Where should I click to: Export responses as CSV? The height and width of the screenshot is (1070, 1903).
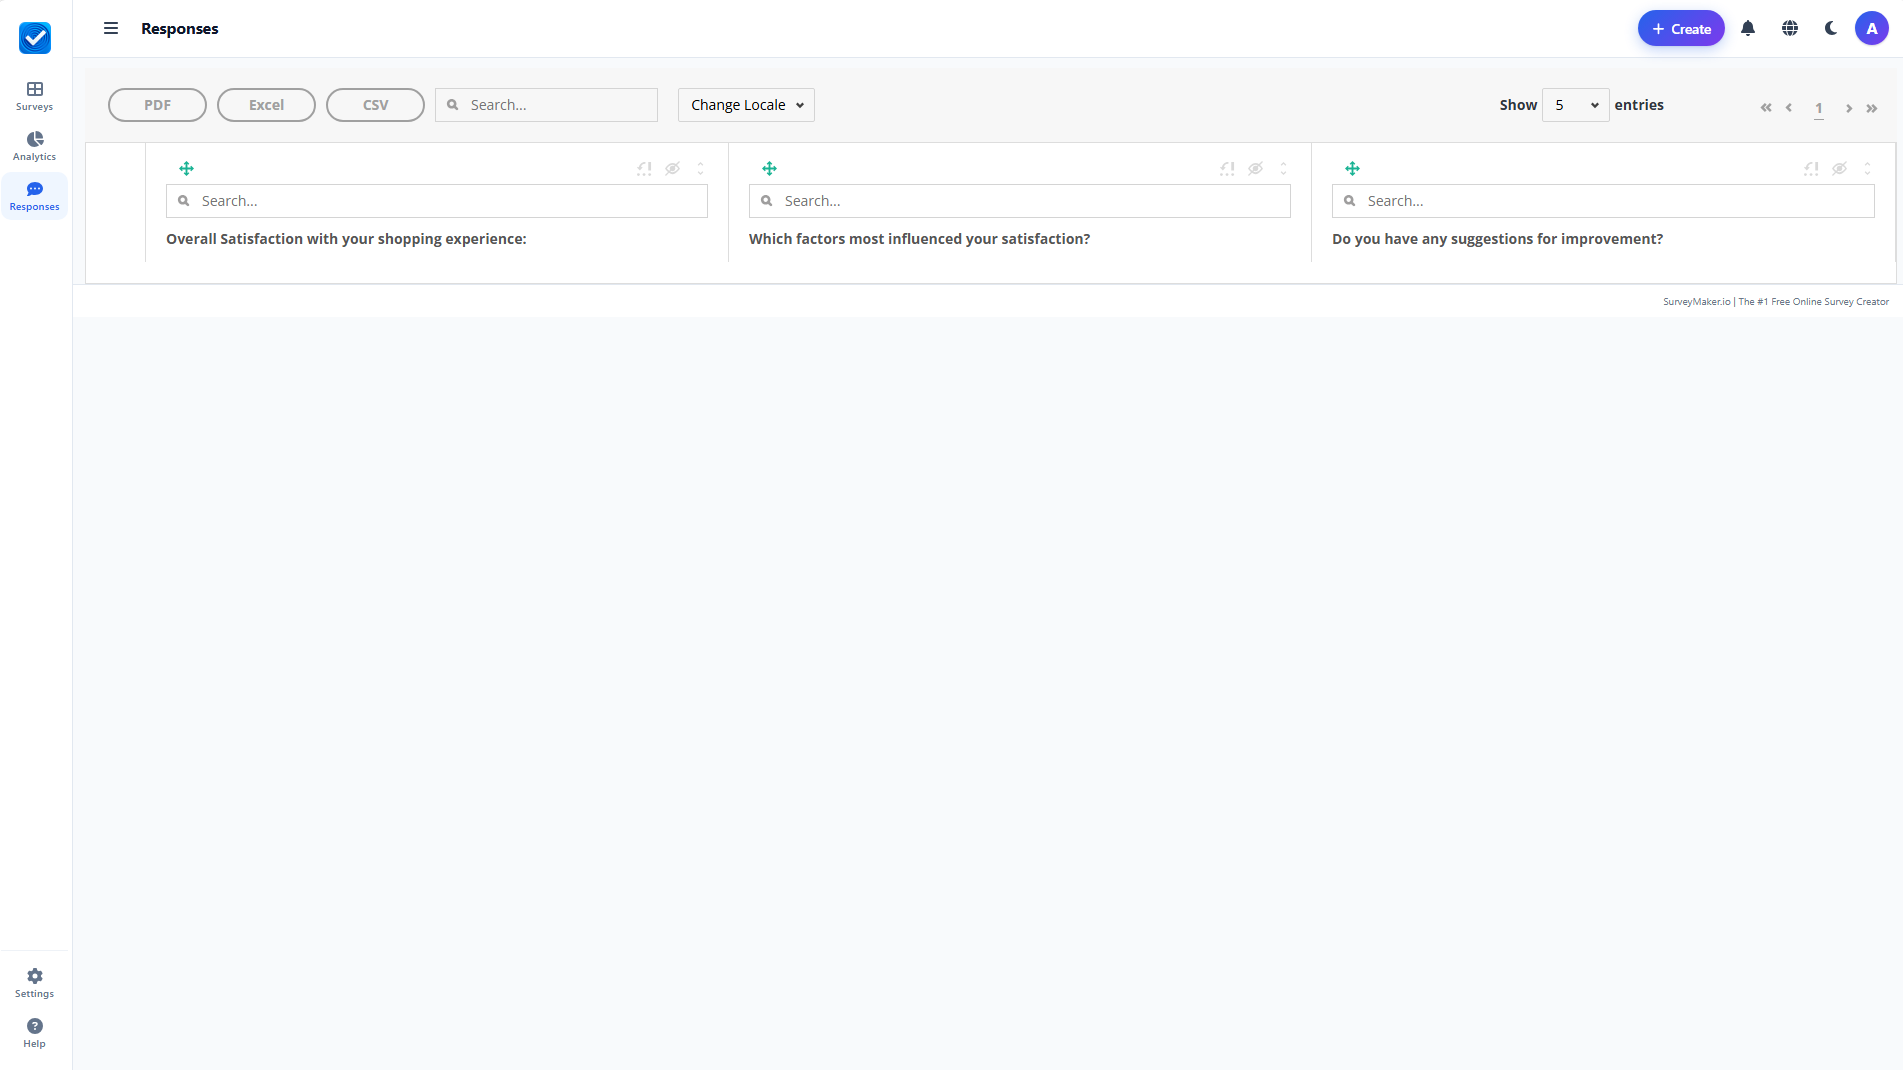click(375, 105)
